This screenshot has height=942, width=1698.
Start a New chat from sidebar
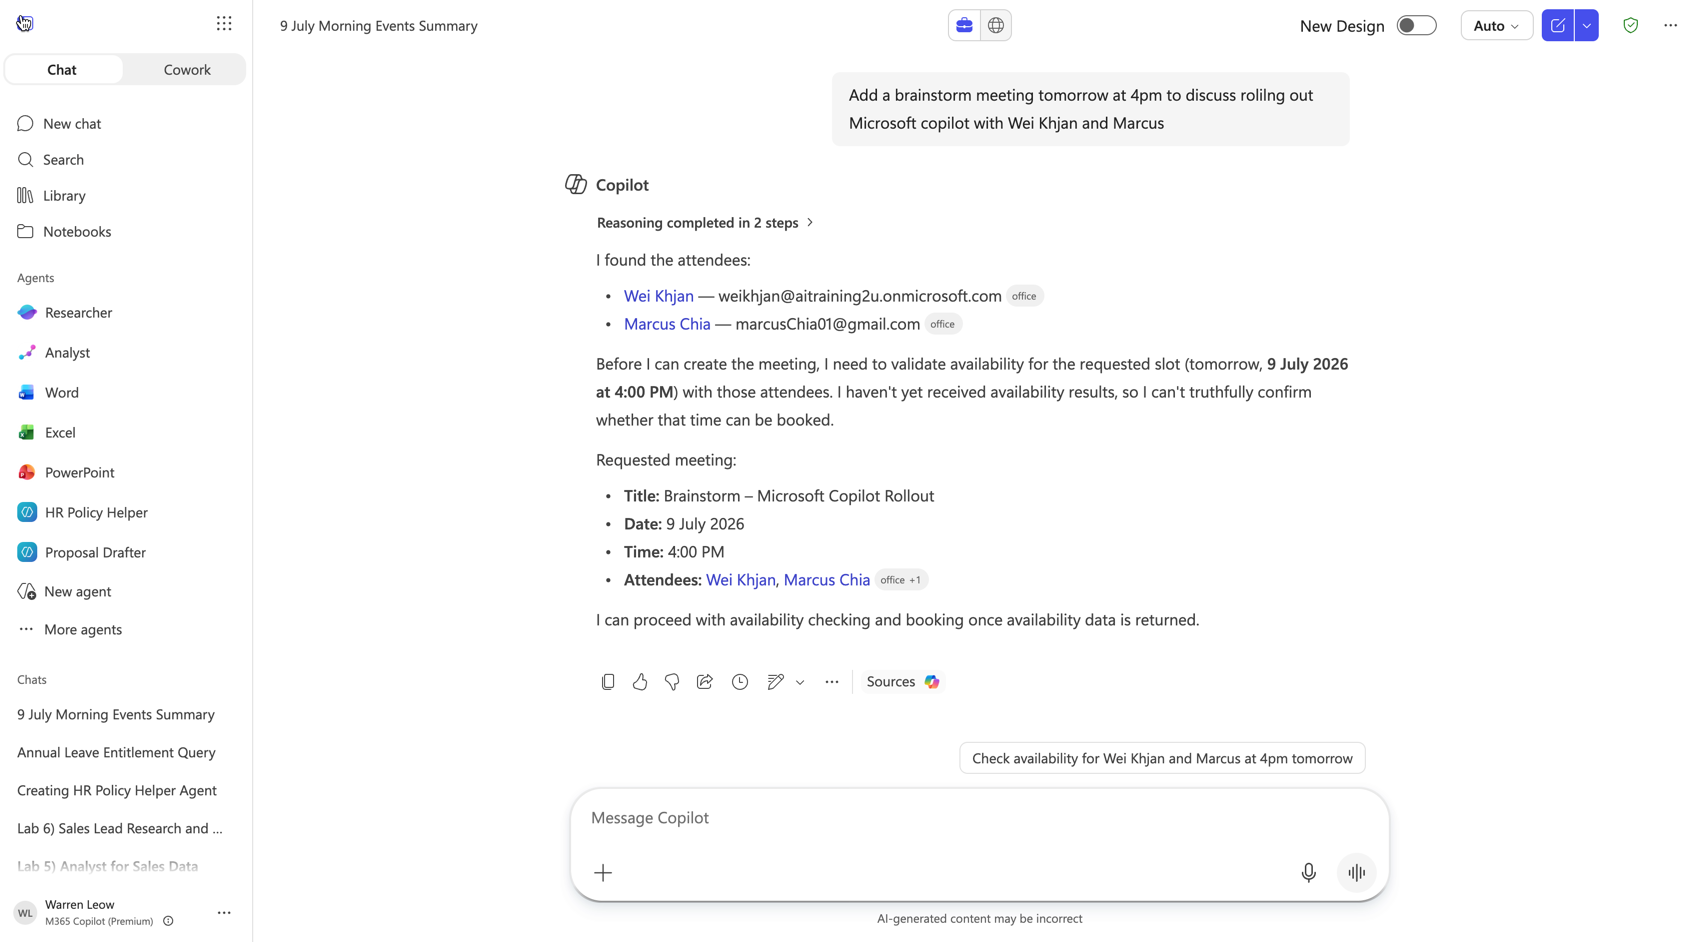[x=125, y=123]
